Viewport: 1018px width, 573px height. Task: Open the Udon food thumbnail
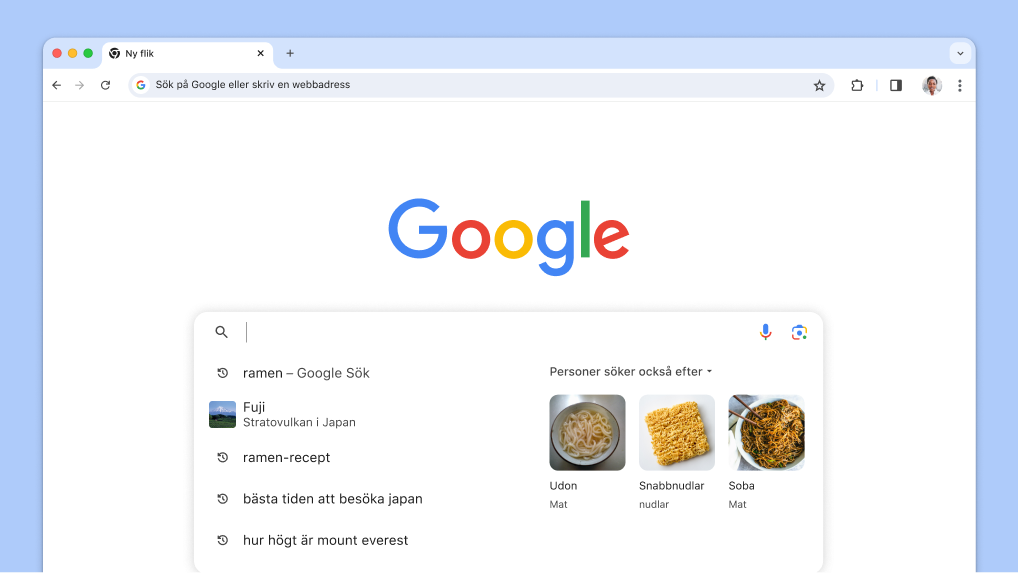(x=587, y=432)
